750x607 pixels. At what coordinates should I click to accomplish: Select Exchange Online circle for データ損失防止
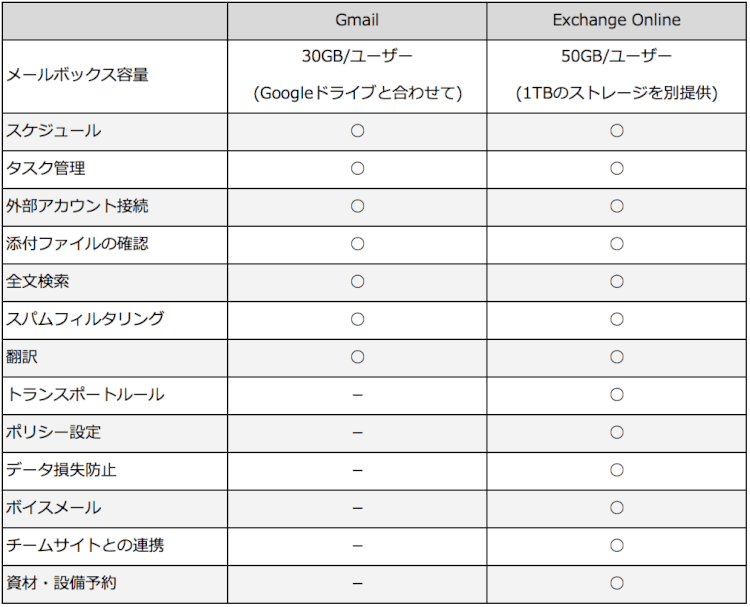[617, 470]
